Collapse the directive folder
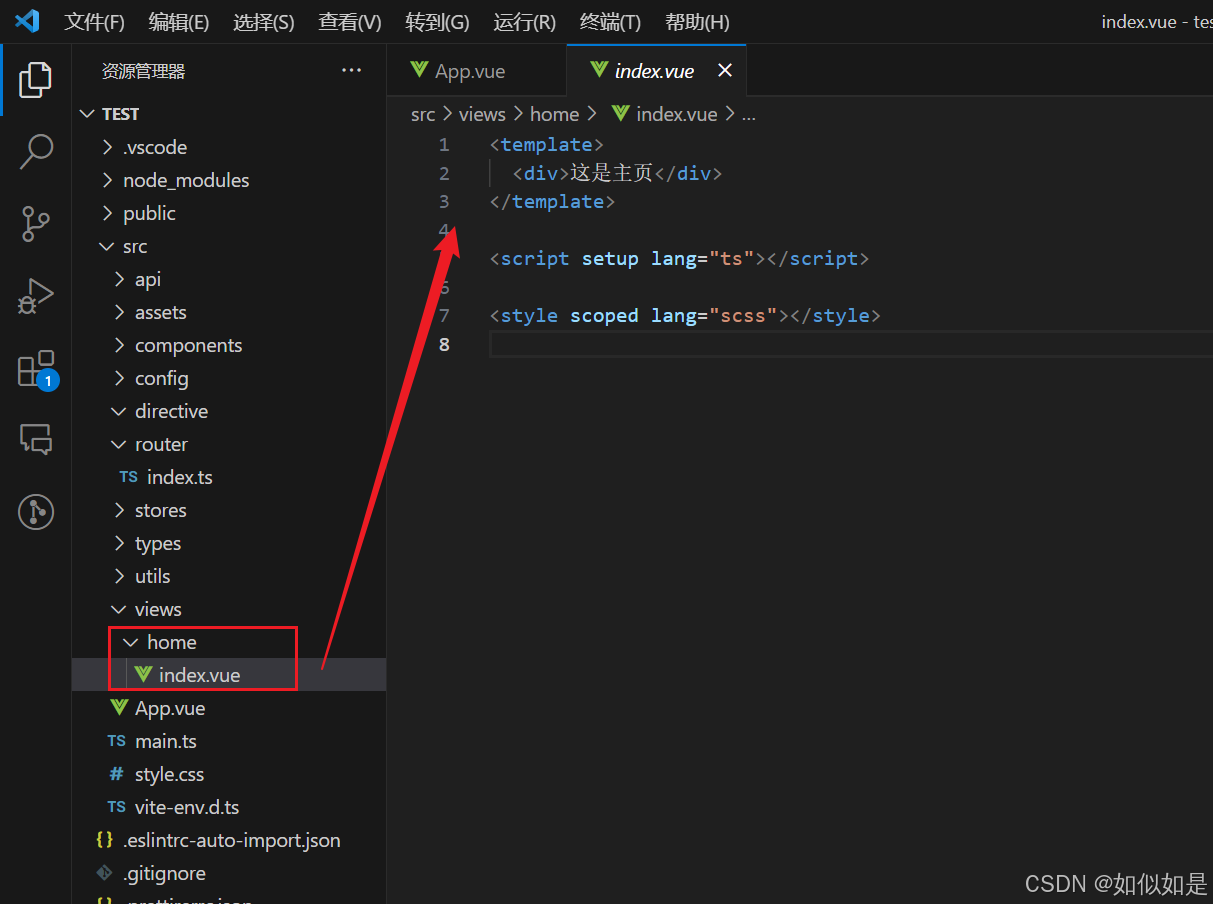This screenshot has height=904, width=1213. coord(120,411)
